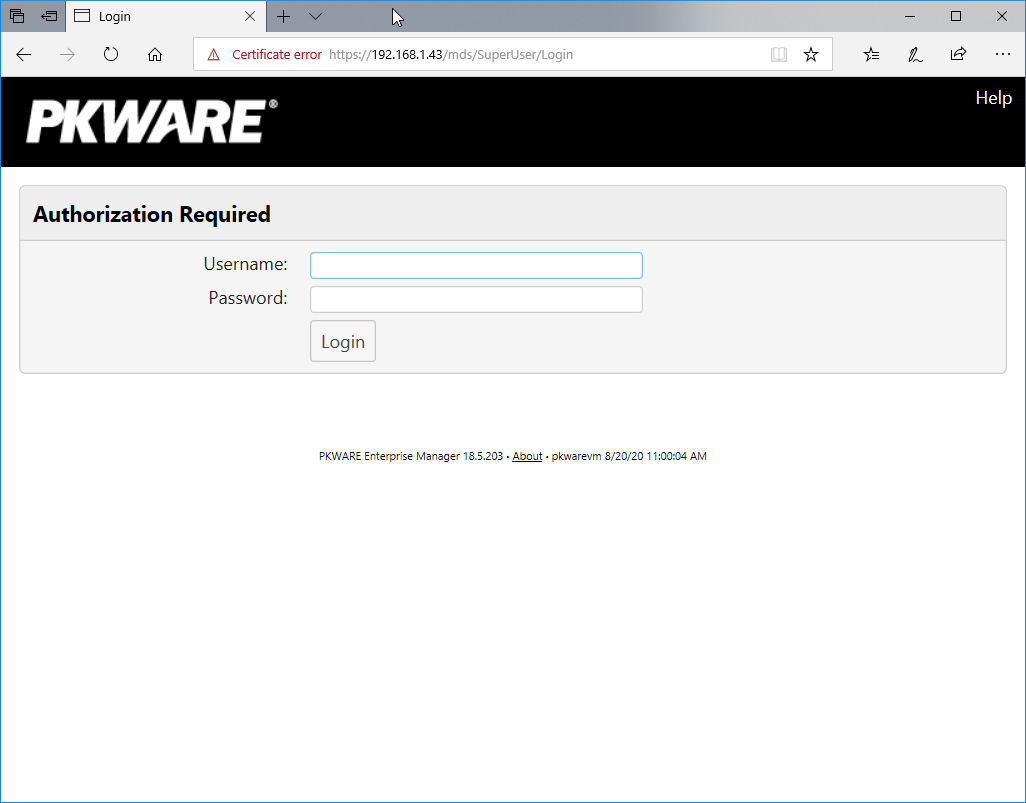Go to the Home page icon
1026x803 pixels.
point(155,55)
